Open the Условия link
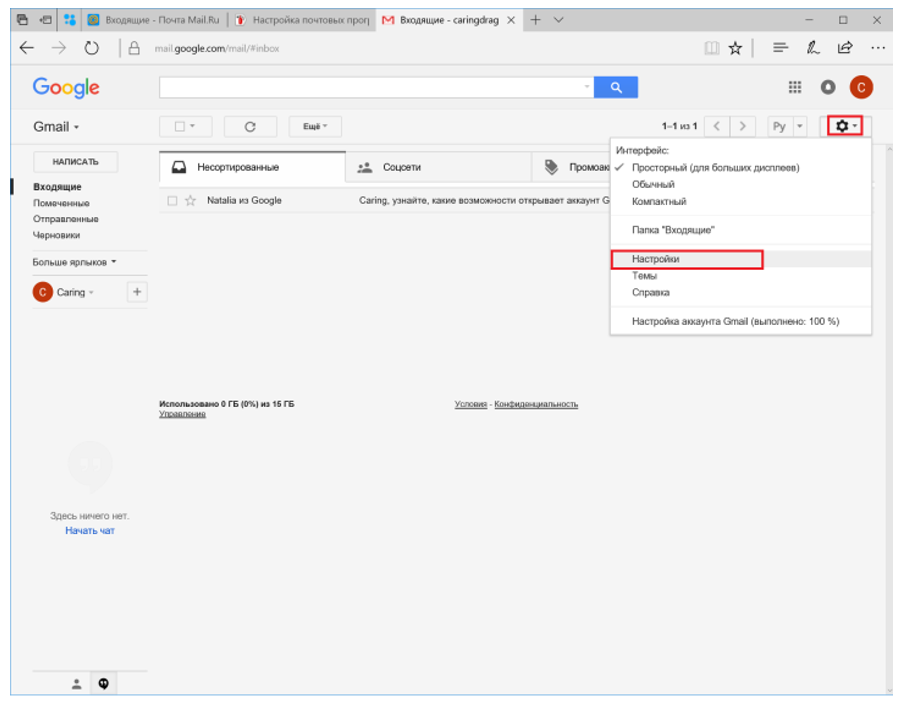Viewport: 909px width, 709px height. 471,404
